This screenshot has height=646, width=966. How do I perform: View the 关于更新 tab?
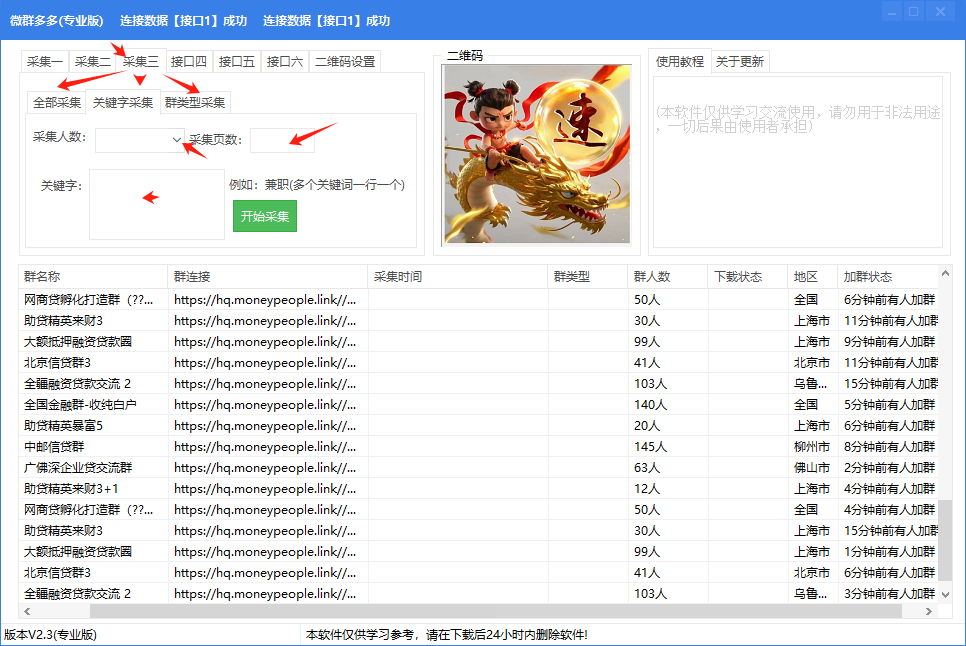(739, 62)
